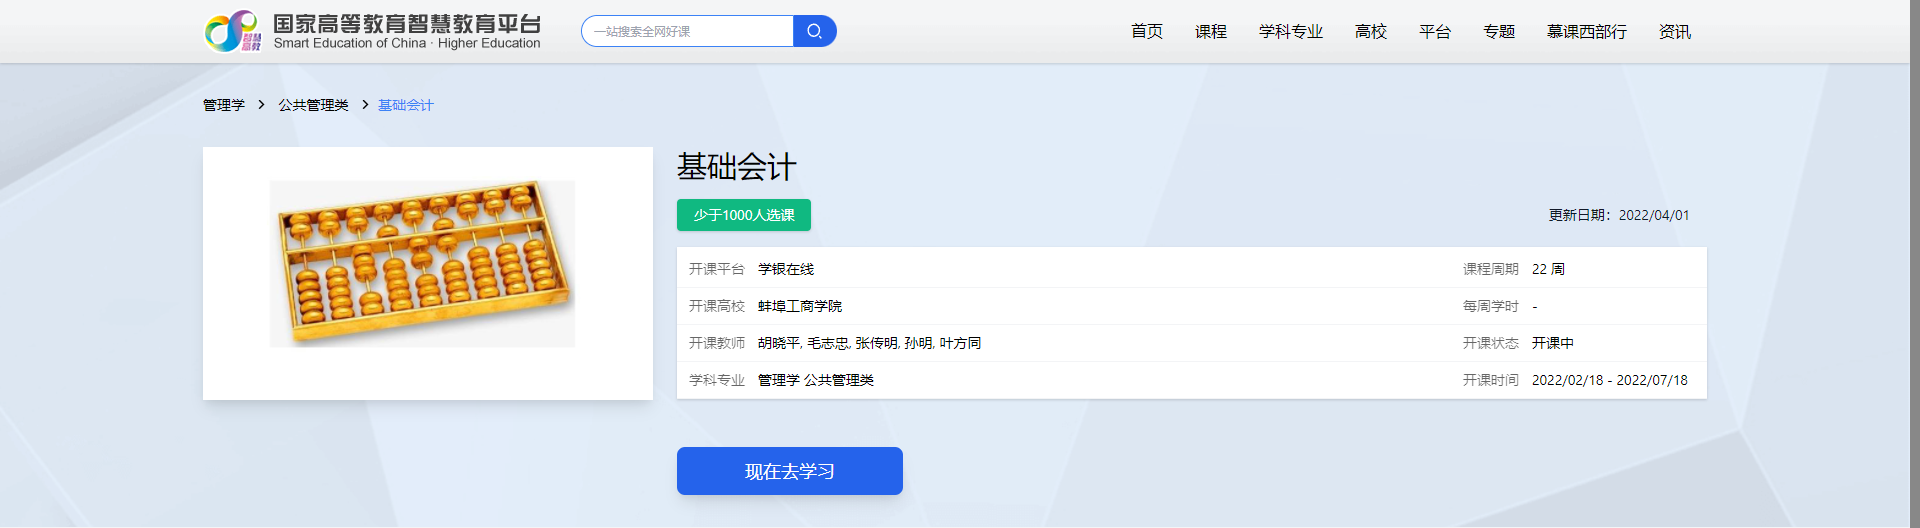Screen dimensions: 1920x528
Task: Open the 资讯 navigation item
Action: point(1674,32)
